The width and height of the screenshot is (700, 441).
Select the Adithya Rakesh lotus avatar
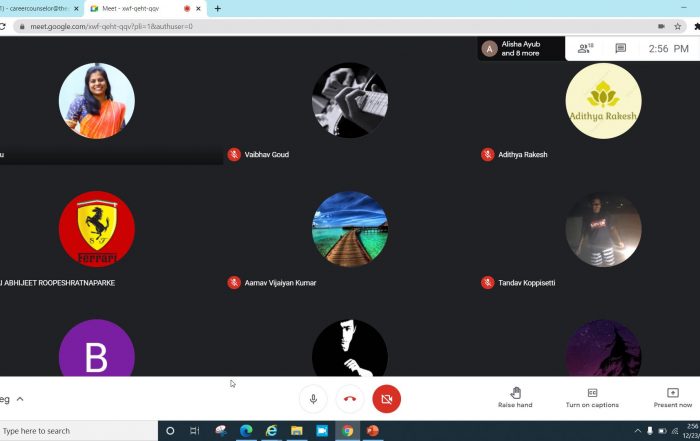[x=604, y=100]
